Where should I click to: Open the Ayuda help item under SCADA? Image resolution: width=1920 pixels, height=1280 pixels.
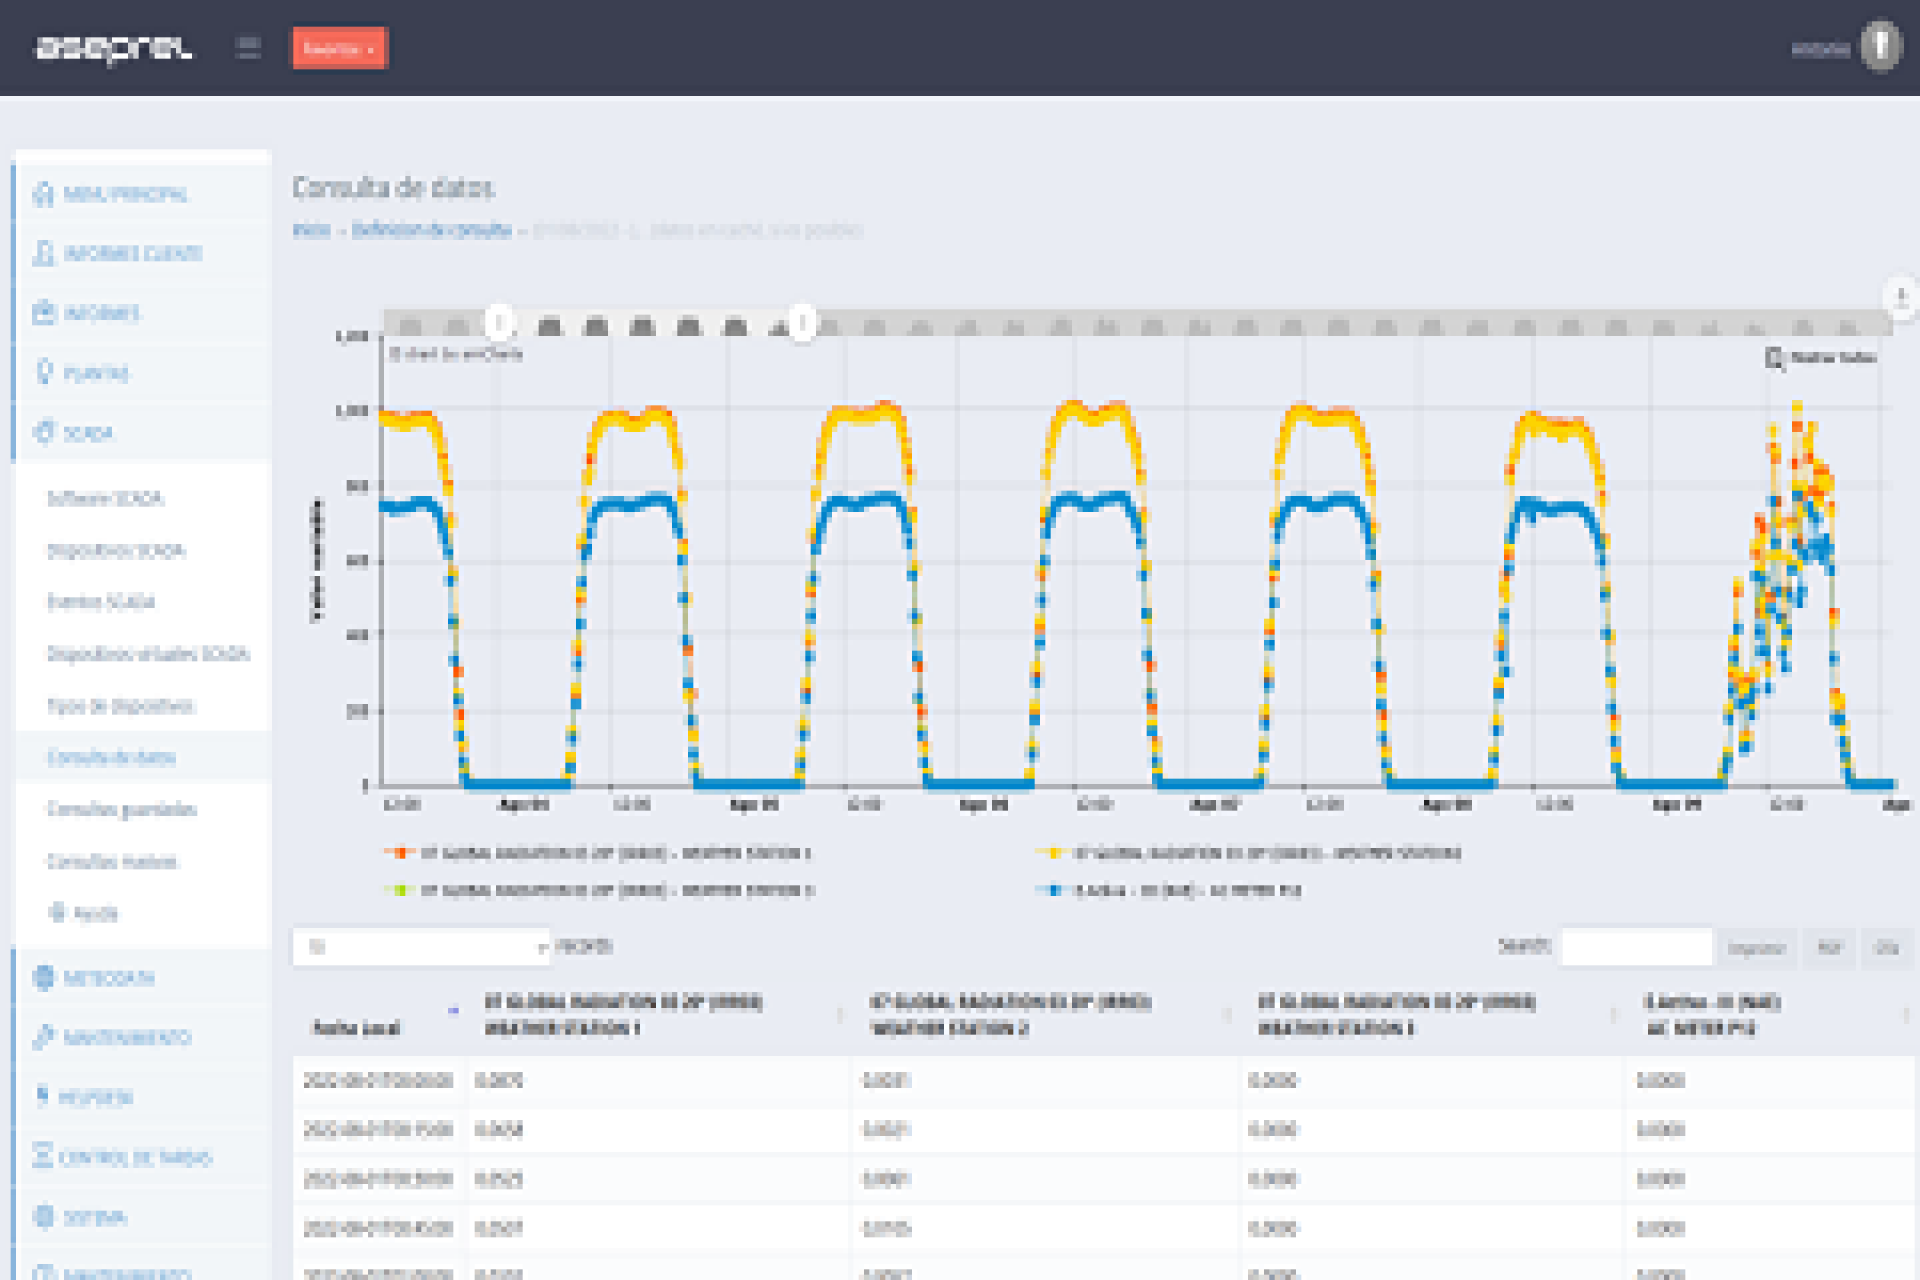(x=84, y=913)
